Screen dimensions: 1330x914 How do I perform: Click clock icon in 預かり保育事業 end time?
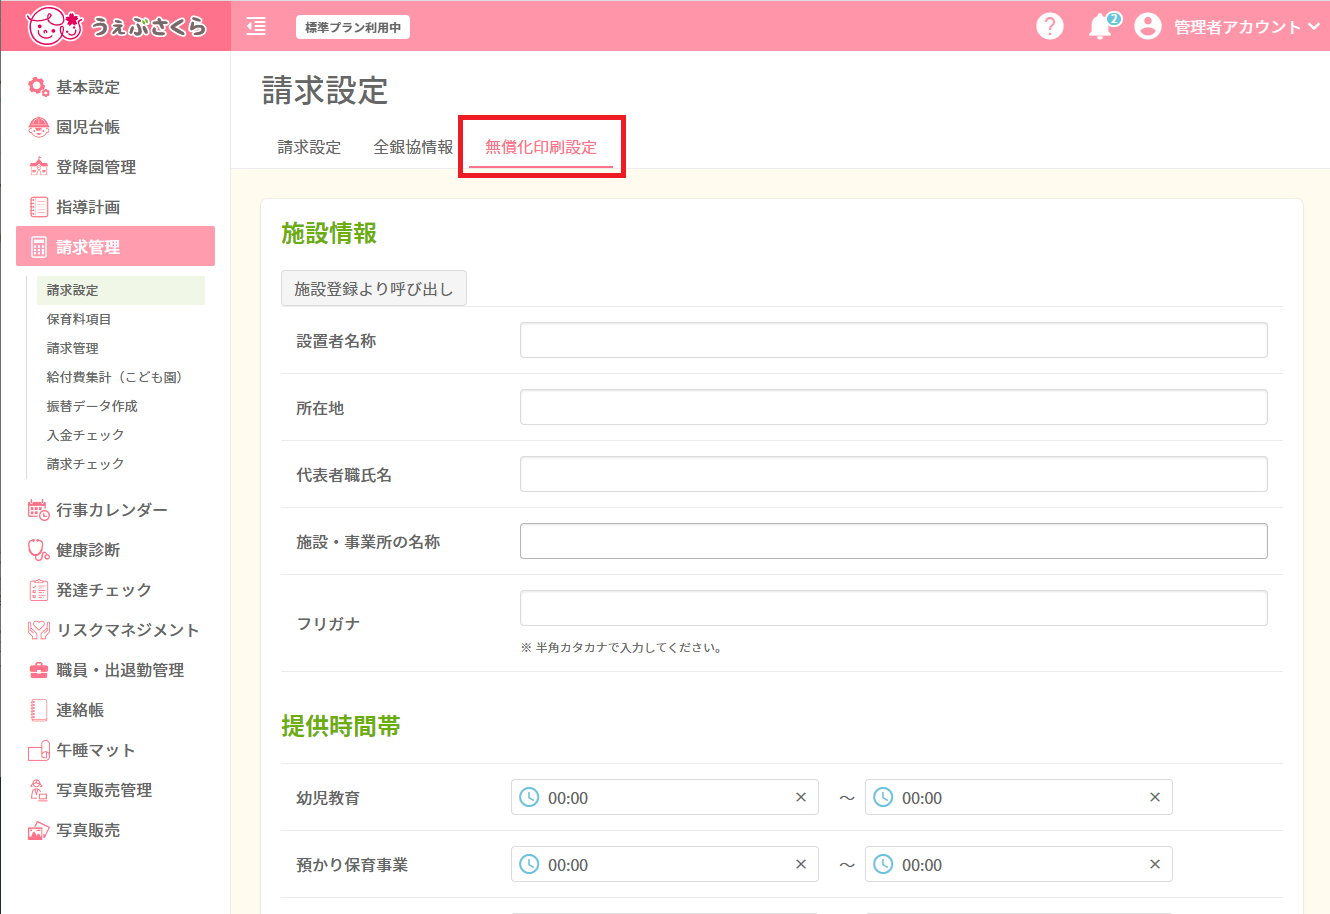(884, 864)
